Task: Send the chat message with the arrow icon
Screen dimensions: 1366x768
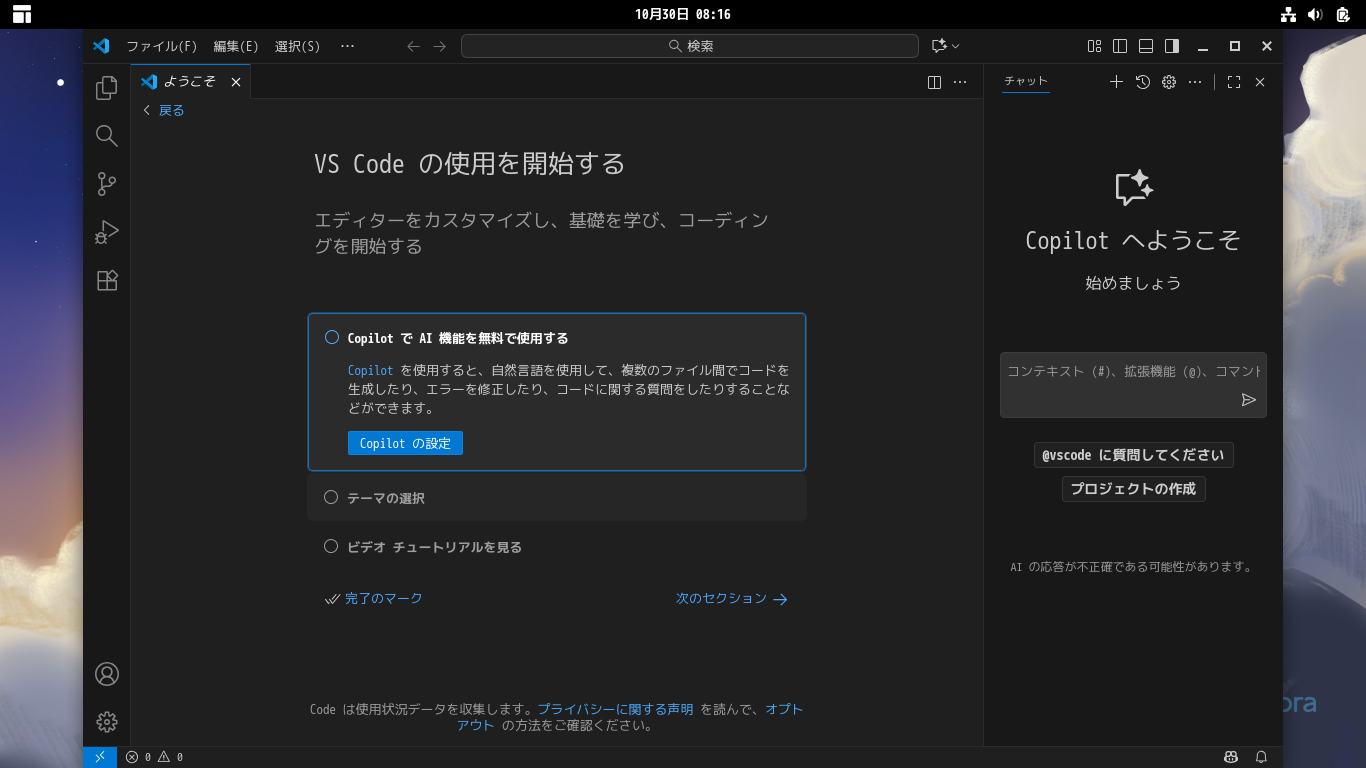Action: (1249, 400)
